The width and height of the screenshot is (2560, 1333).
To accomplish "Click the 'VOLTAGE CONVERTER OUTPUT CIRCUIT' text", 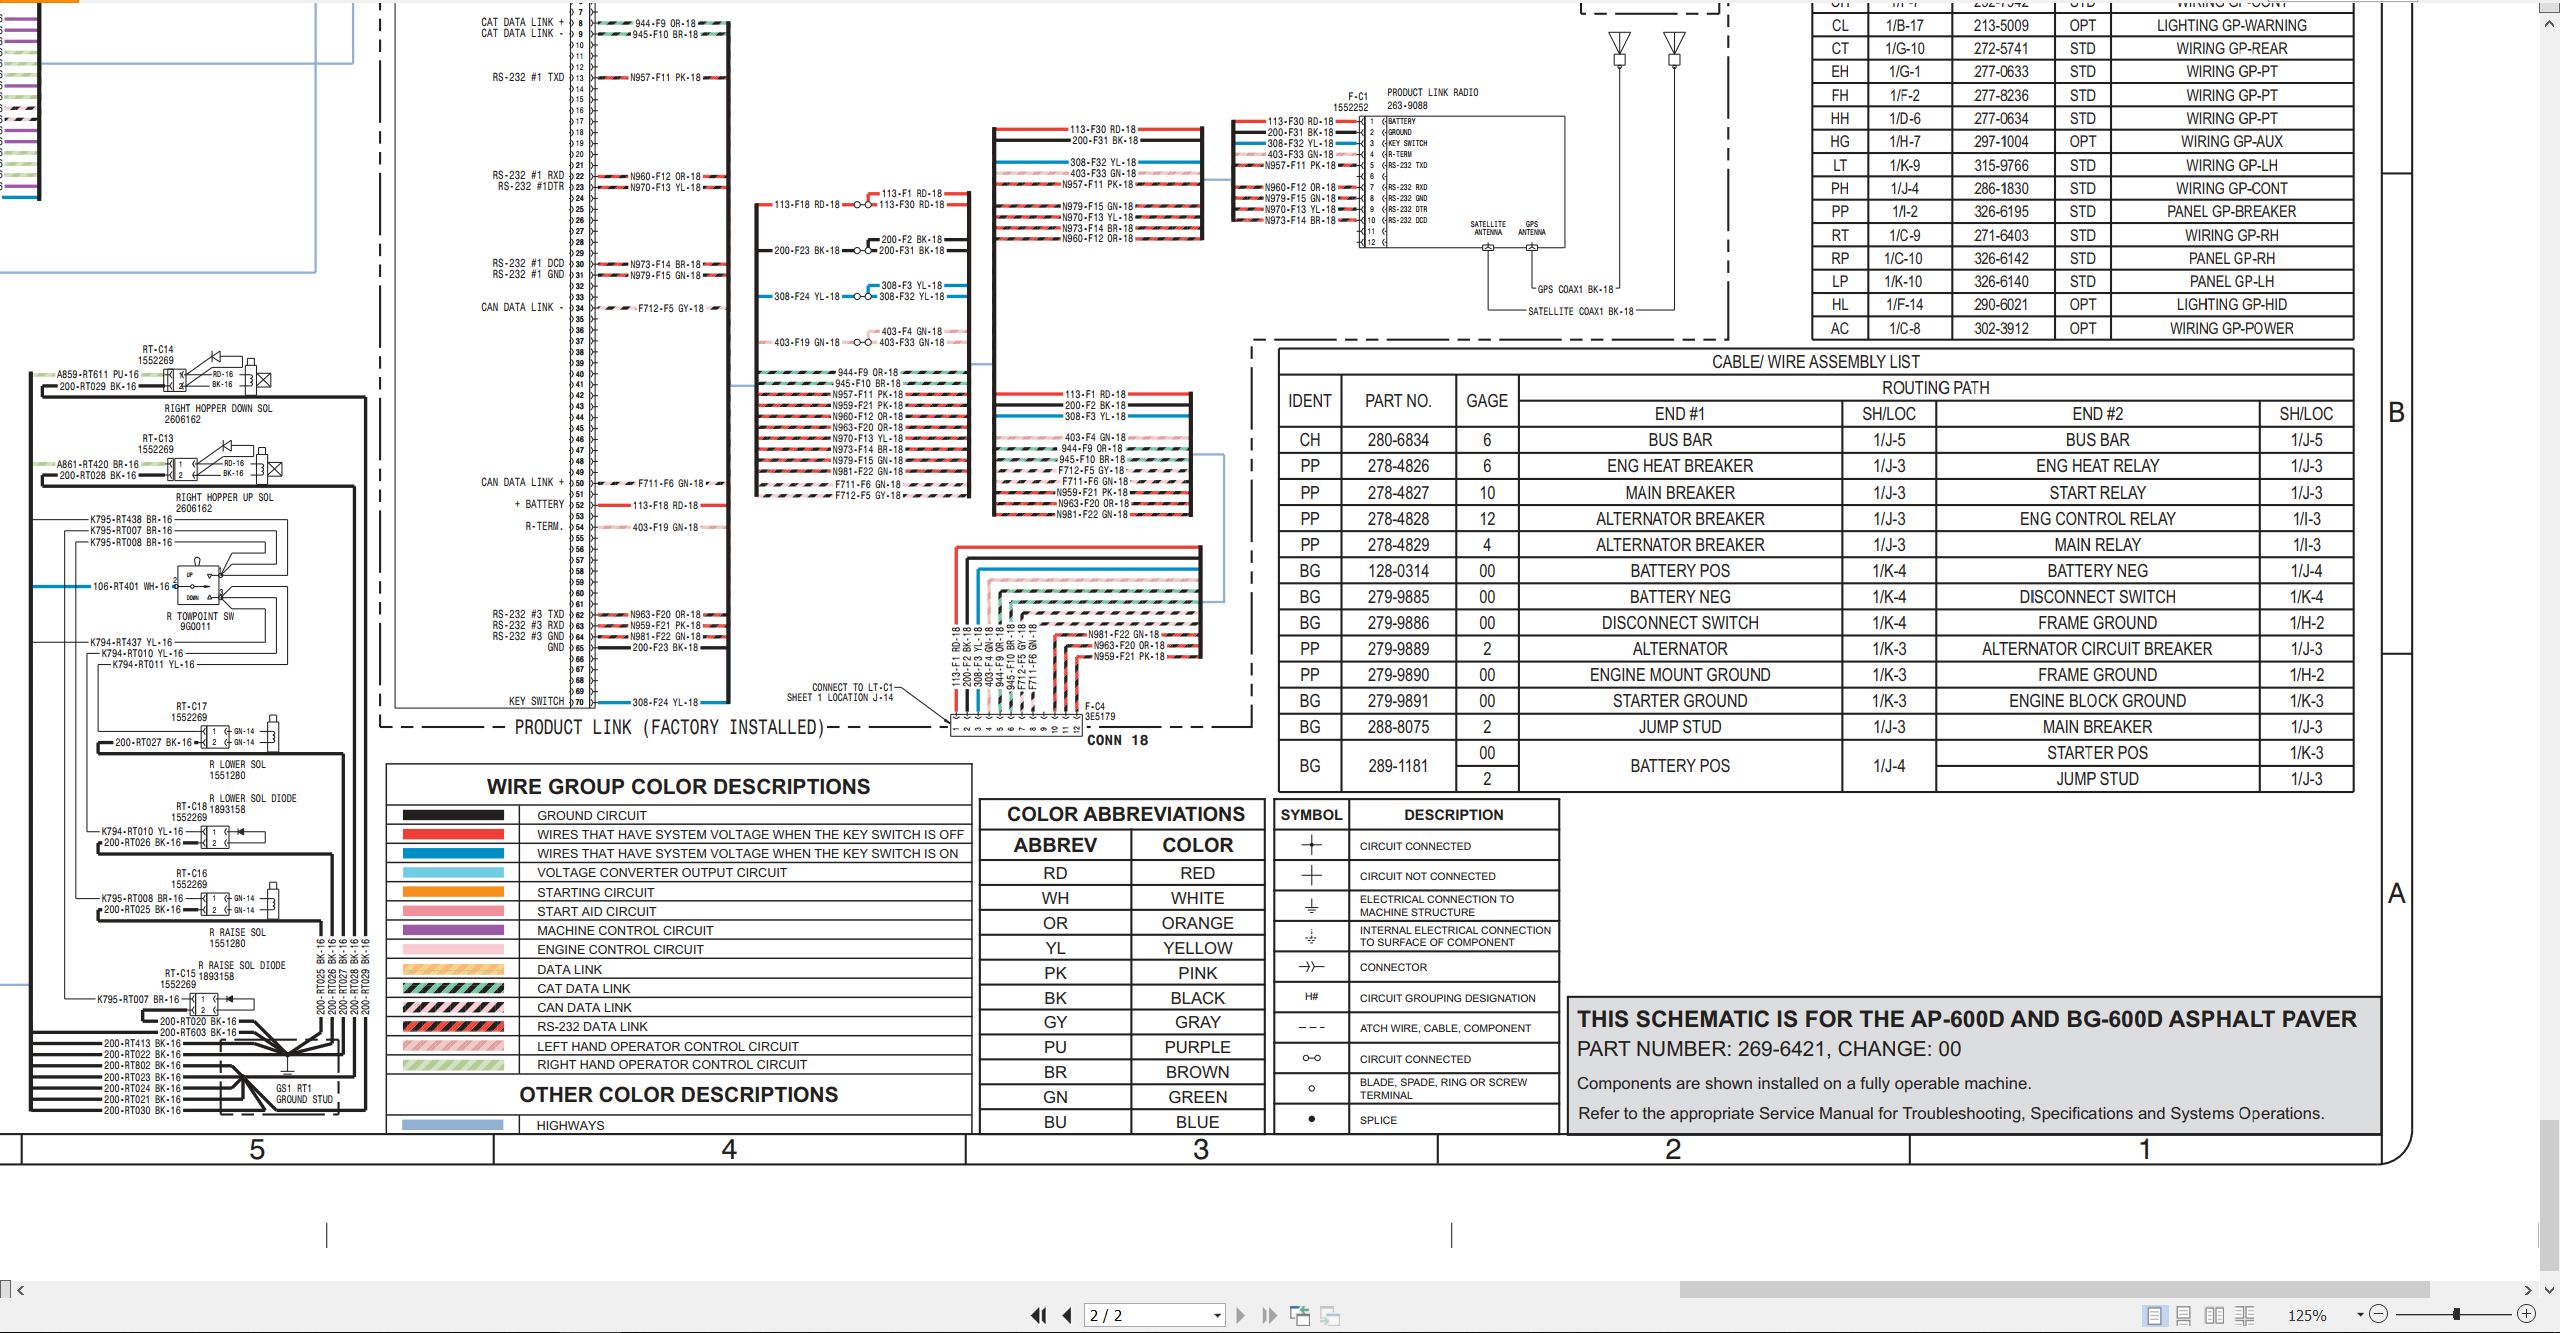I will pos(662,873).
